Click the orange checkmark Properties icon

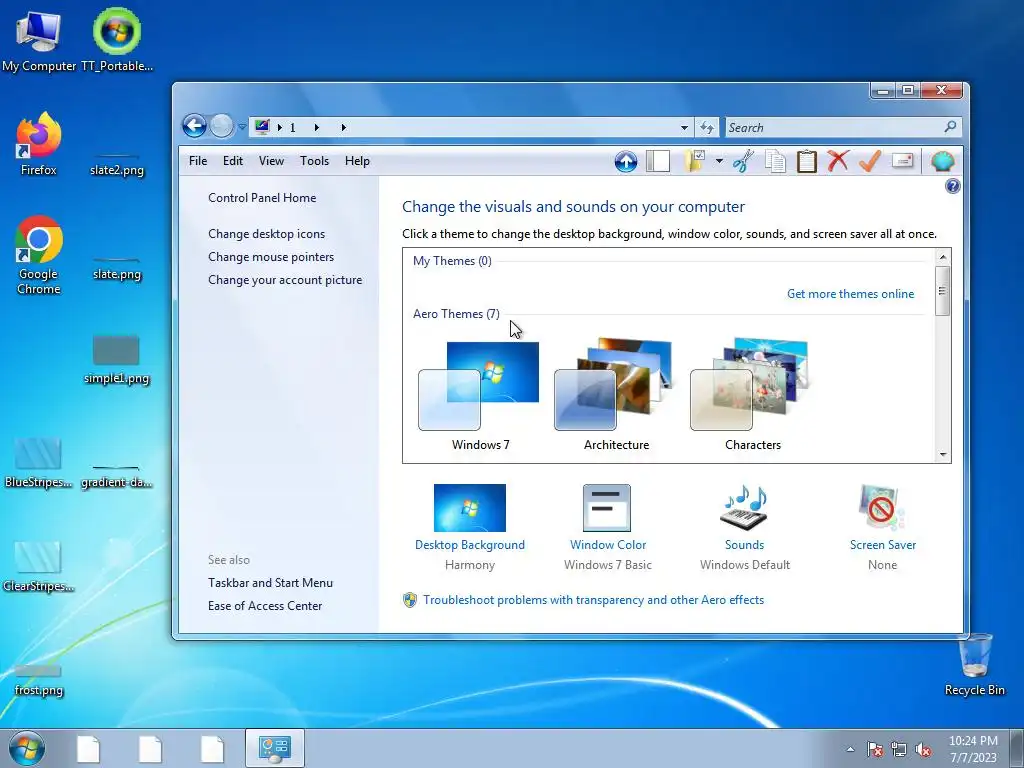870,161
